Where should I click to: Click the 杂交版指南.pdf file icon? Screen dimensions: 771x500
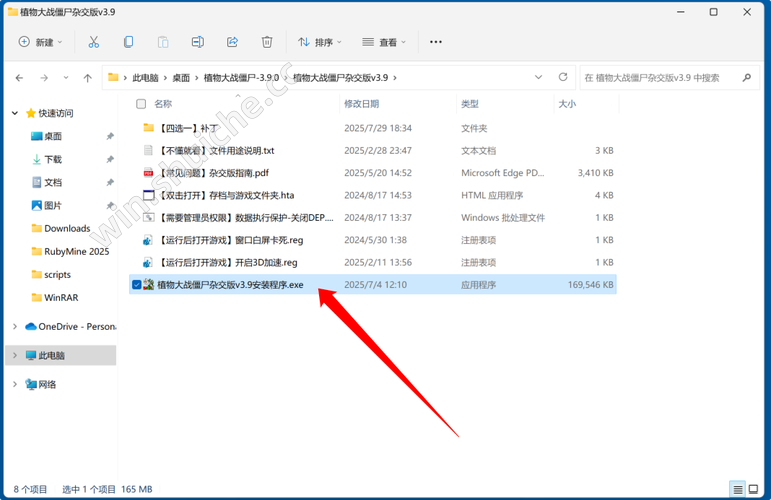(148, 173)
